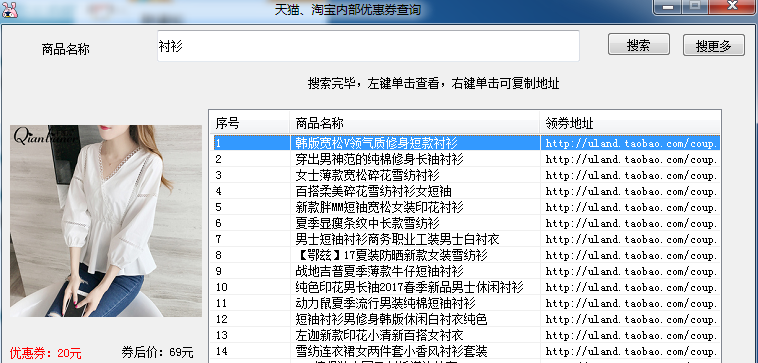This screenshot has width=758, height=363.
Task: Click the 优惠券：20元 label
Action: [x=45, y=353]
